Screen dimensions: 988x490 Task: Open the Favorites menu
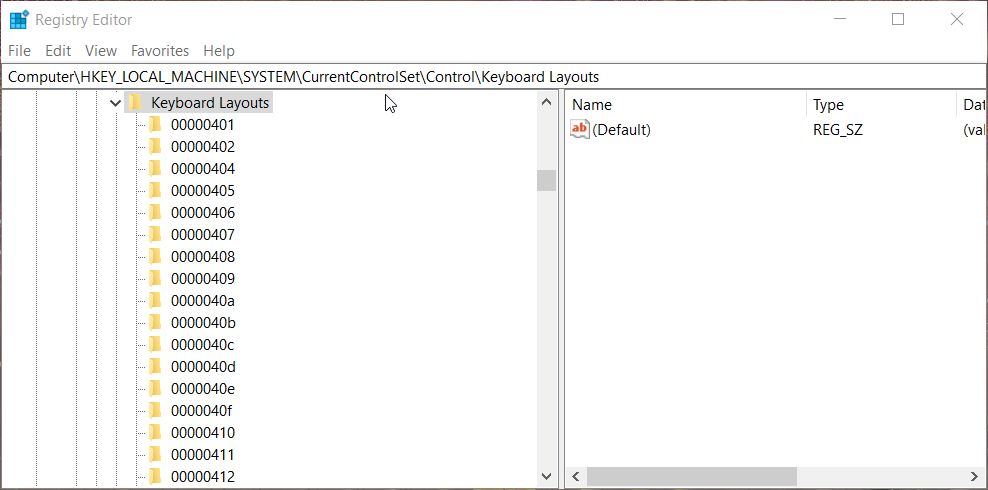click(160, 50)
